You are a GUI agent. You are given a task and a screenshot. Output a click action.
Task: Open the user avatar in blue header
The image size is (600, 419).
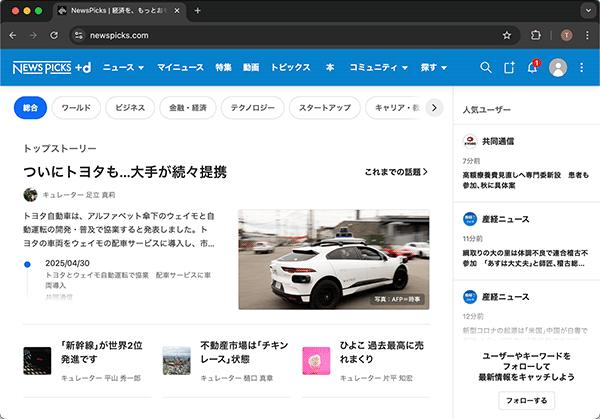coord(558,68)
